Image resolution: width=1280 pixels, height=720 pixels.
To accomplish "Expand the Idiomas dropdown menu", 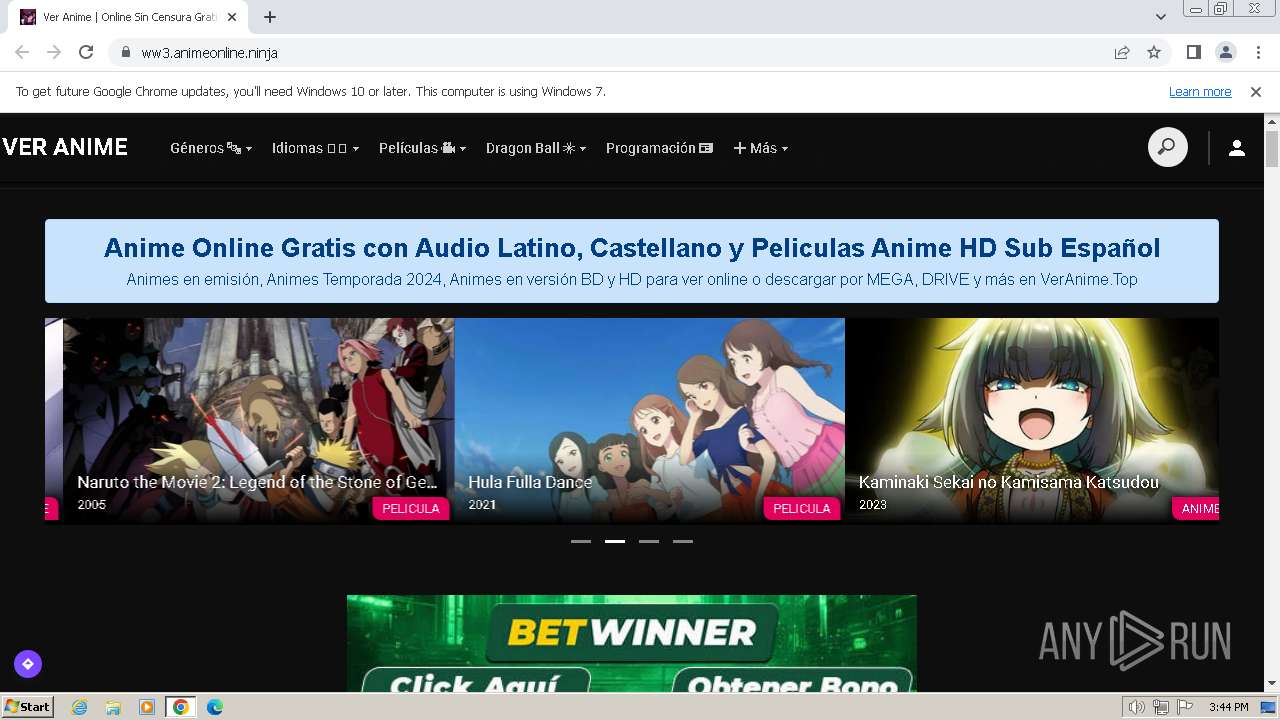I will [315, 148].
